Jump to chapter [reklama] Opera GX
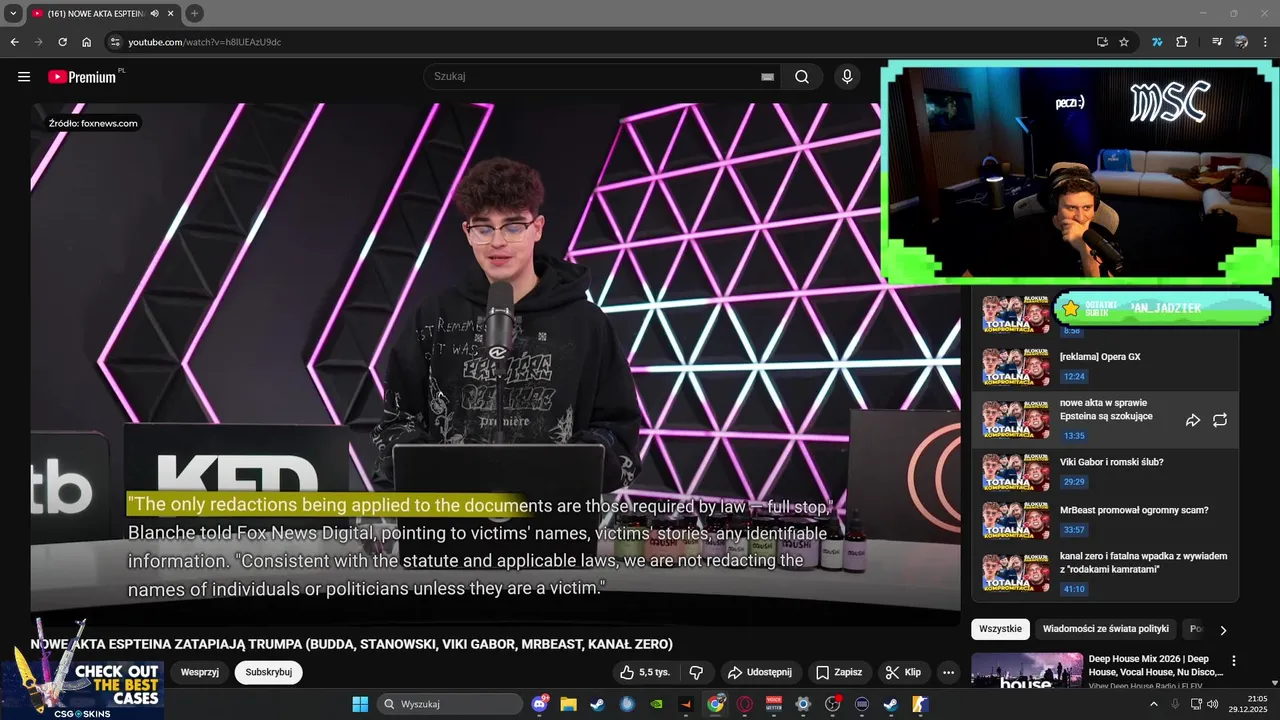1280x720 pixels. click(x=1105, y=367)
